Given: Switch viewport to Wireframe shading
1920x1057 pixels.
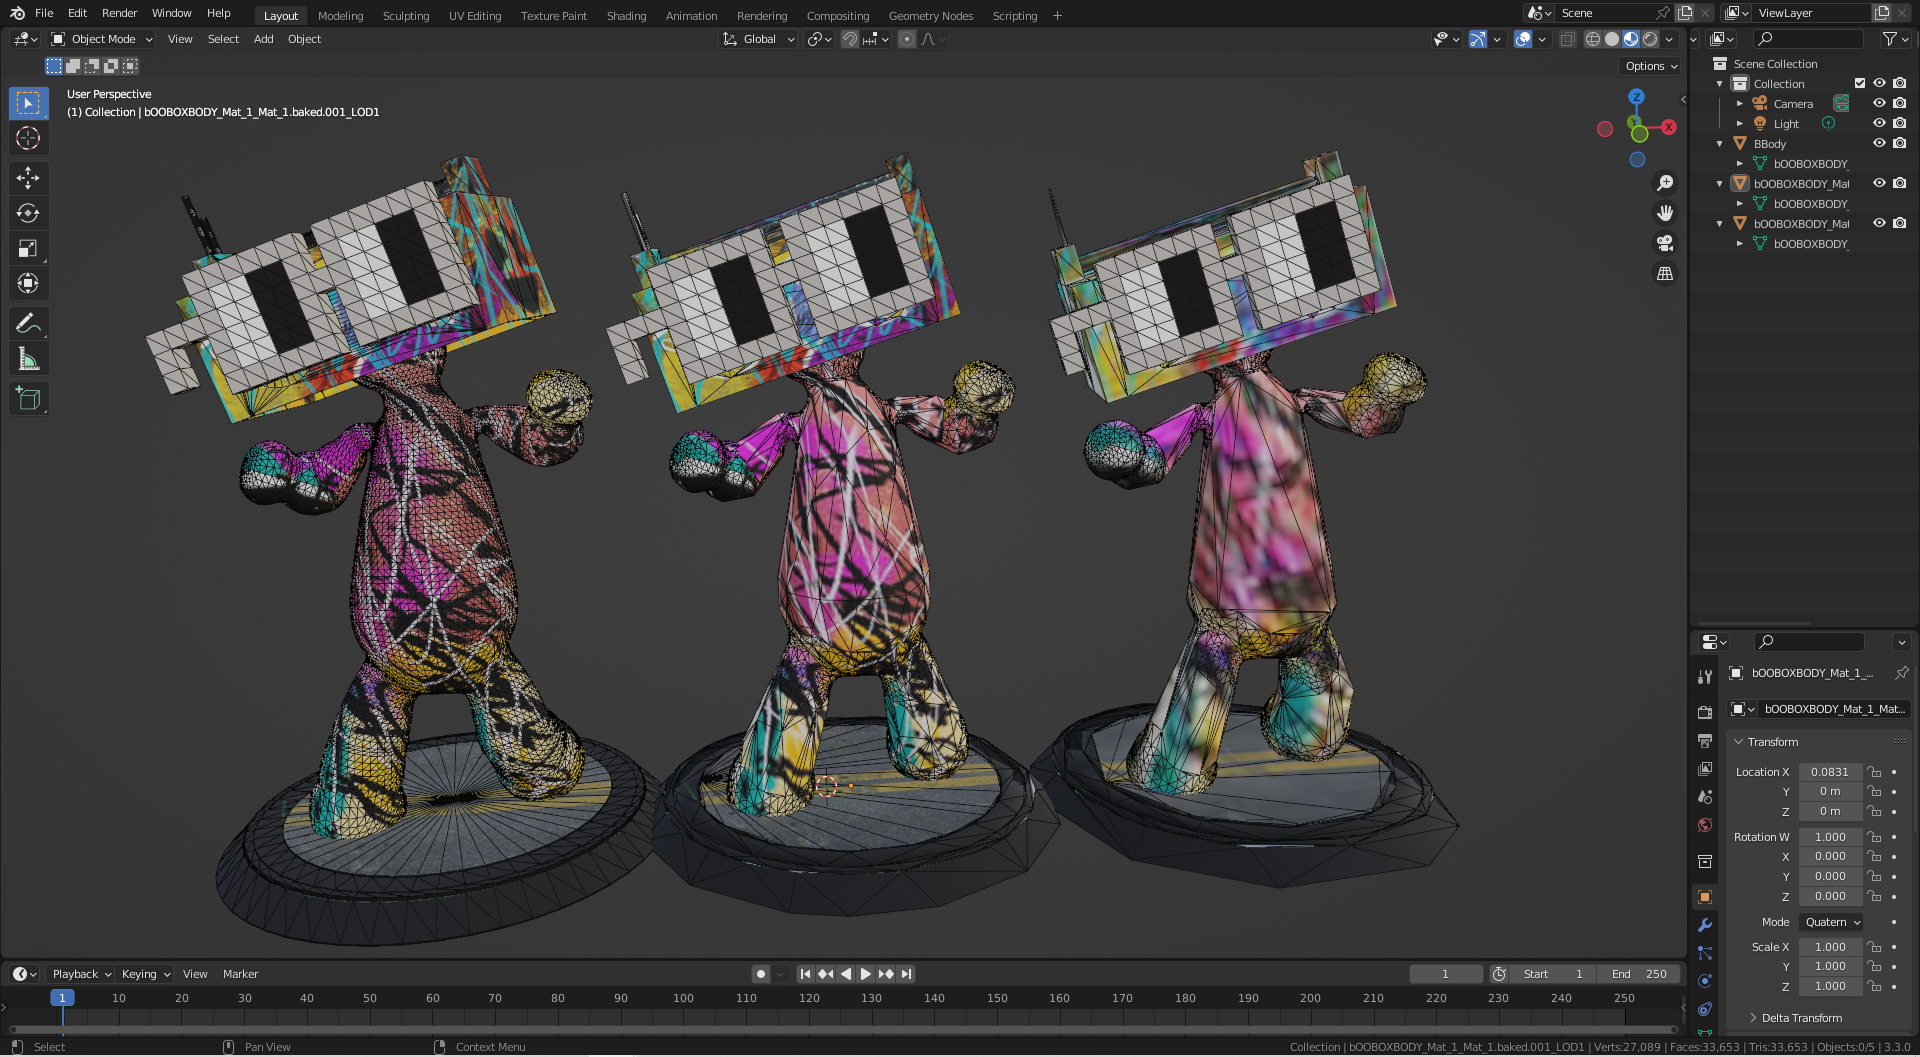Looking at the screenshot, I should point(1592,39).
